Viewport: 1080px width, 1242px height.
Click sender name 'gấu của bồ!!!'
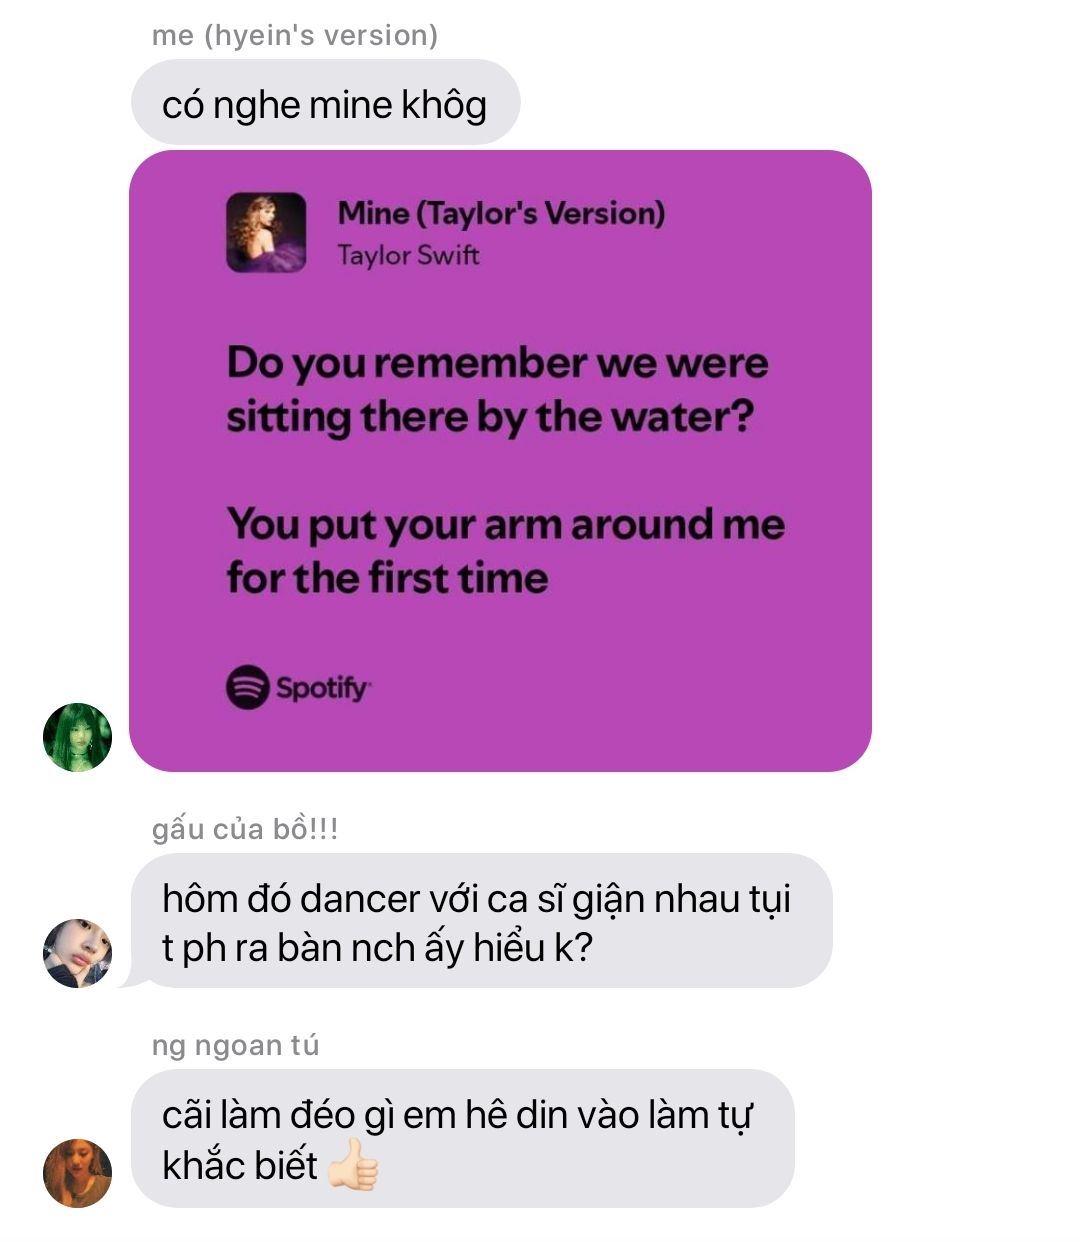[x=245, y=829]
